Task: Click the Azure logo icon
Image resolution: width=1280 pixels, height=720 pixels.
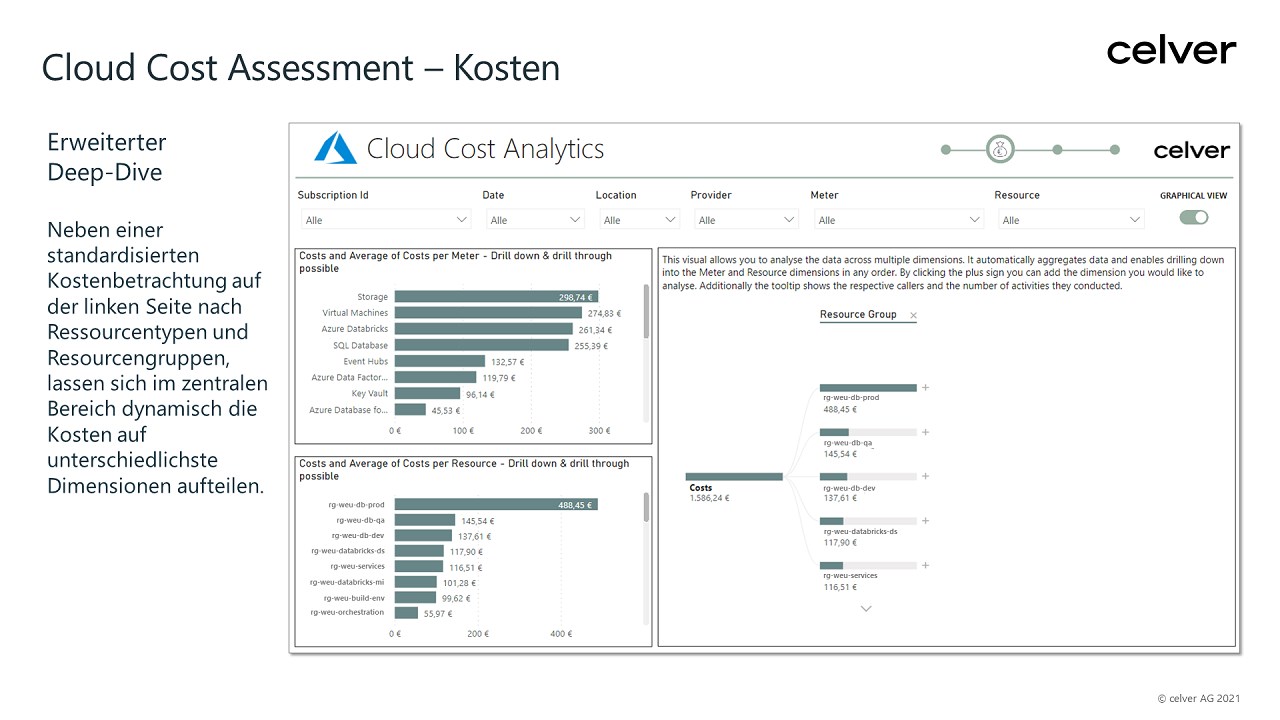Action: [x=335, y=148]
